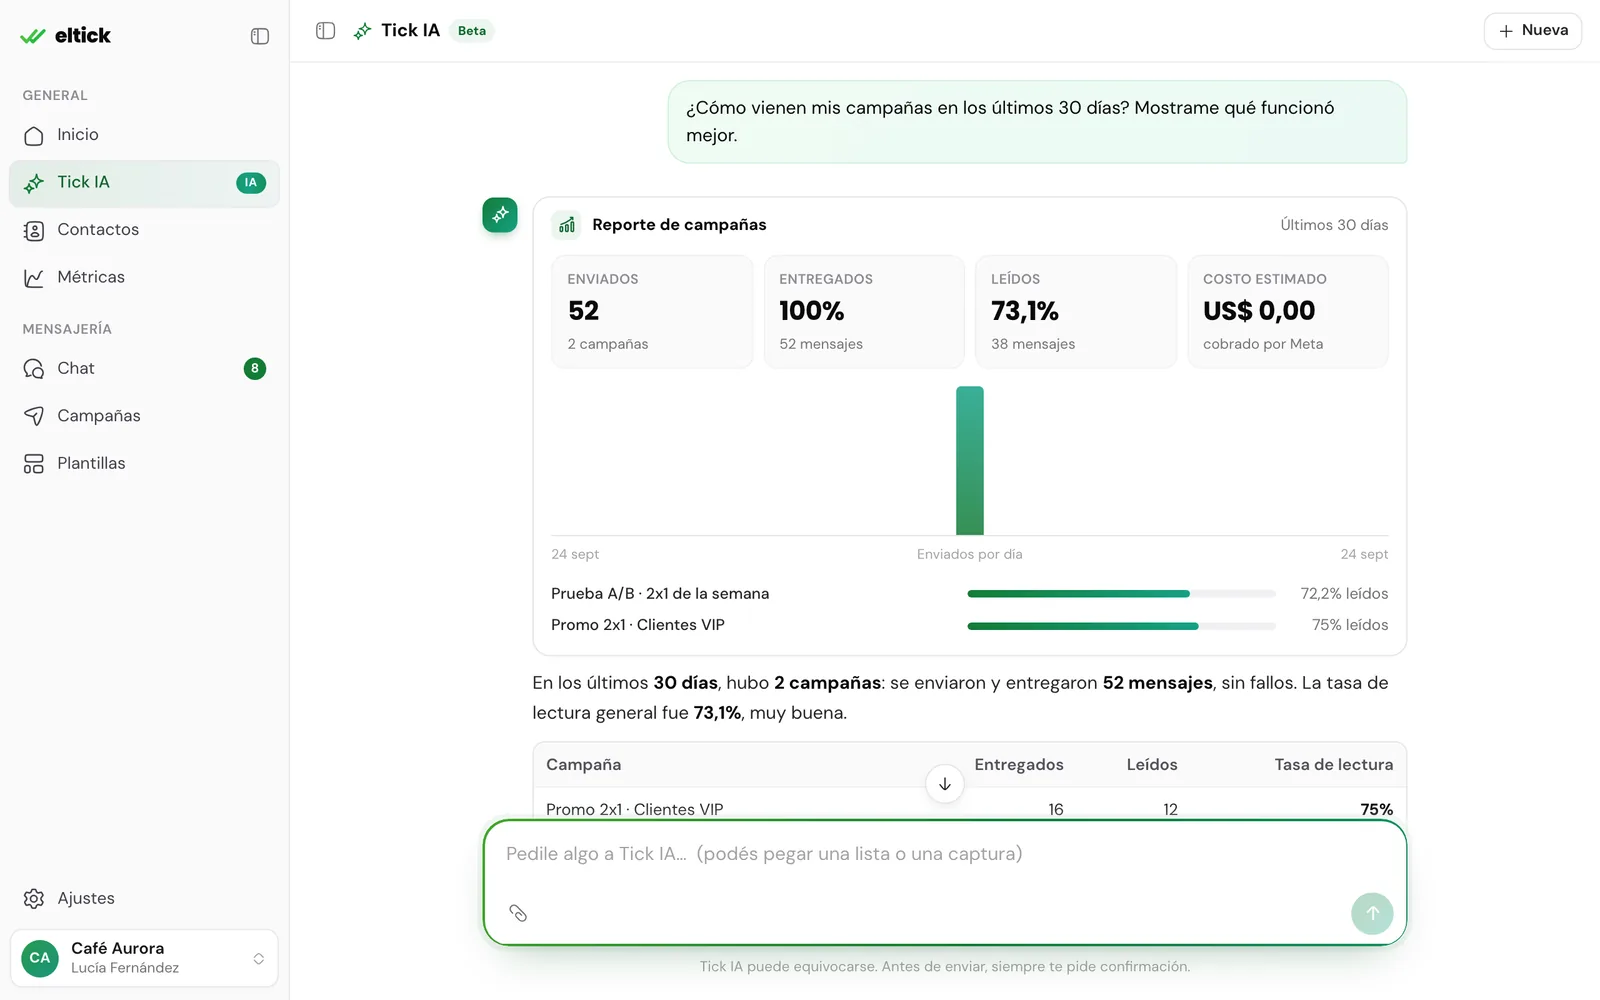The height and width of the screenshot is (1000, 1600).
Task: Click the Entregados 100% stat card
Action: point(864,312)
